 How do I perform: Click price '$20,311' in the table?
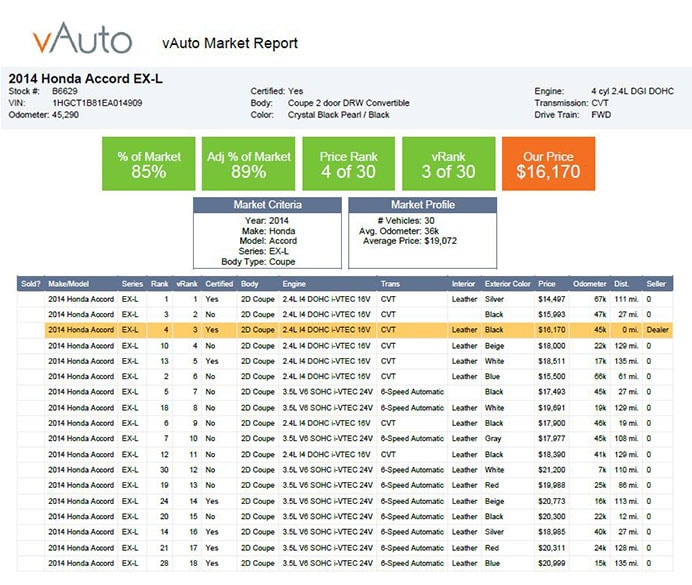(x=552, y=548)
